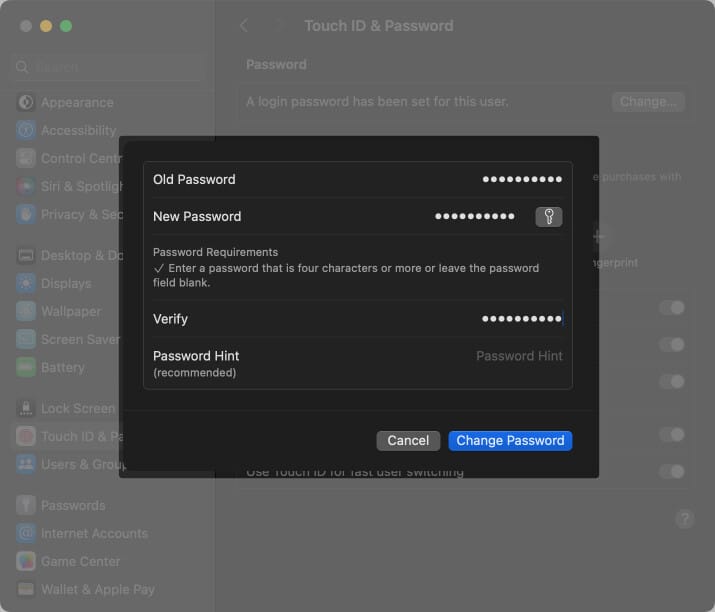The height and width of the screenshot is (612, 715).
Task: Open Siri & Spotlight sidebar icon
Action: click(x=26, y=186)
